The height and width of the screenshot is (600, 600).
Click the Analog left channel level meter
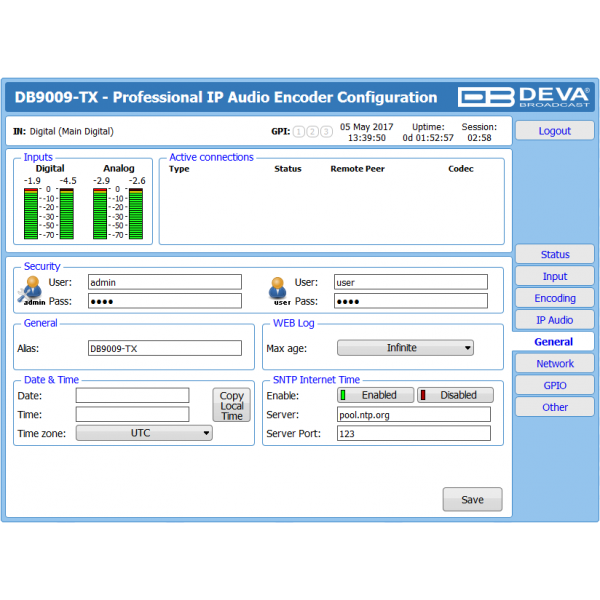[100, 214]
